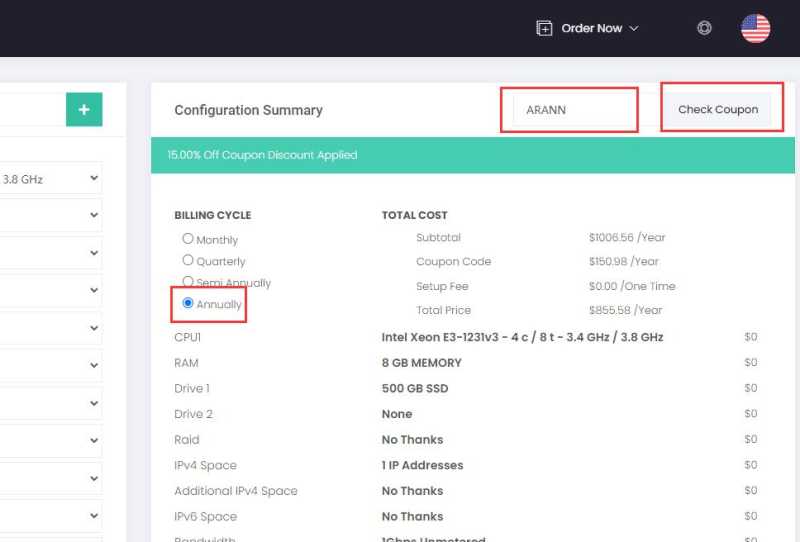Click the support lifebuoy icon

(x=704, y=28)
